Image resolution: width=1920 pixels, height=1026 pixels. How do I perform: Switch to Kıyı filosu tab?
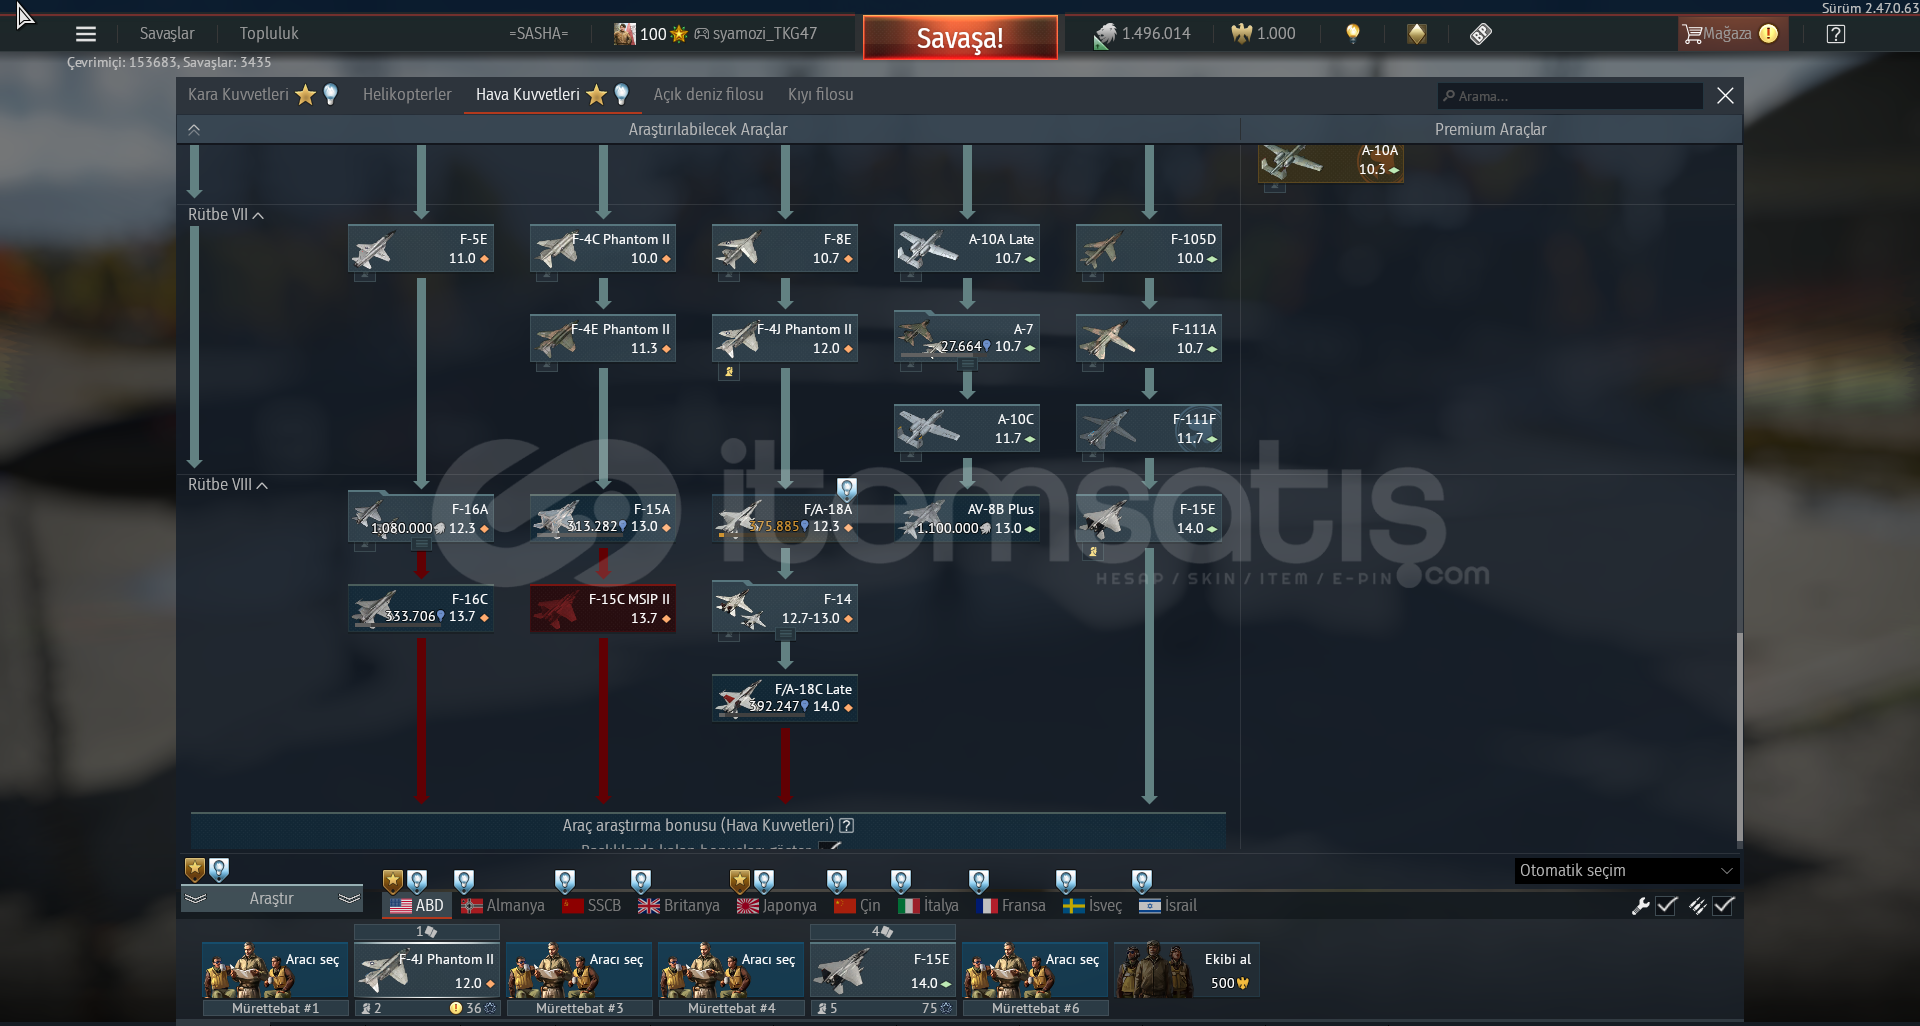(821, 95)
